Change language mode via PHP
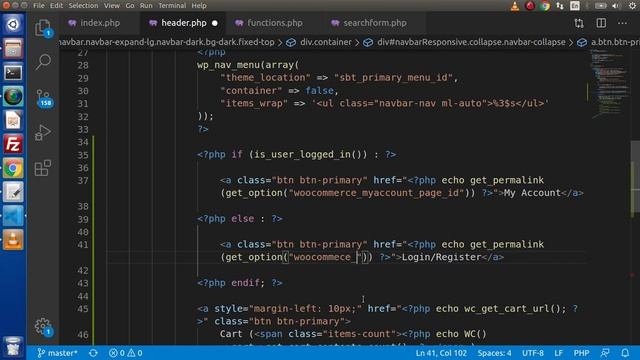Screen dimensions: 640x360 (x=581, y=353)
